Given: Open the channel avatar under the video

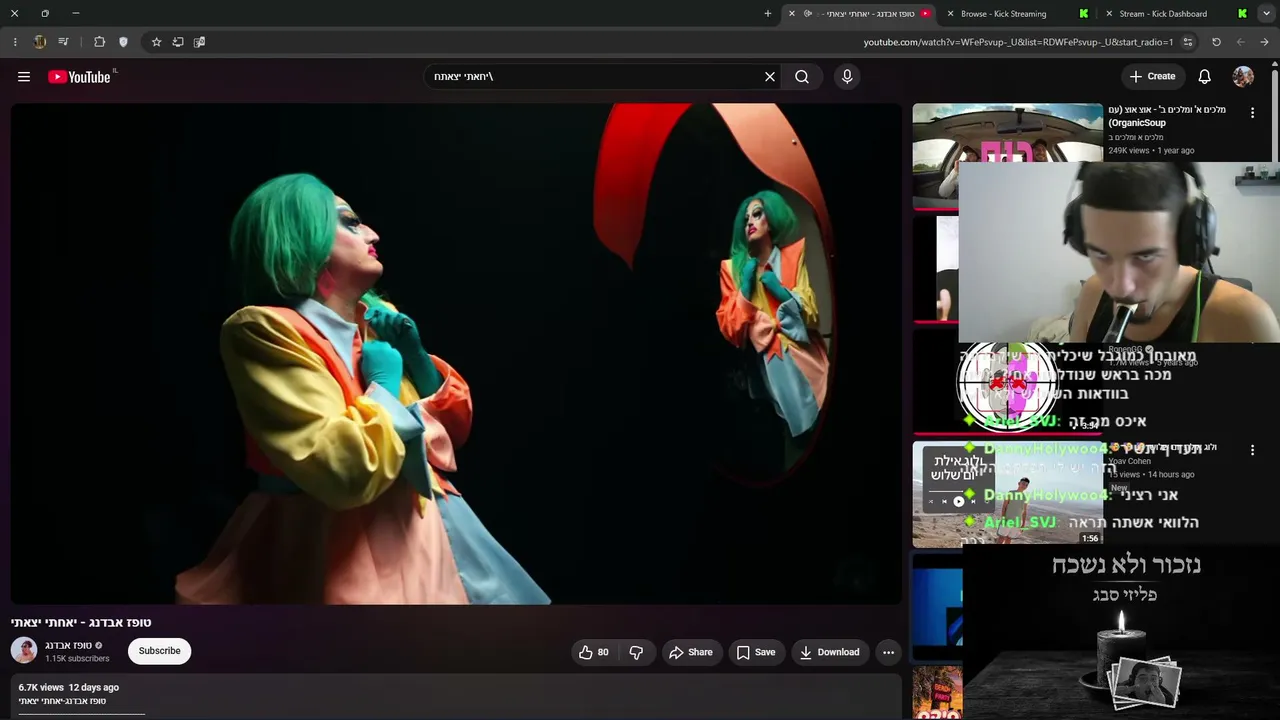Looking at the screenshot, I should pyautogui.click(x=24, y=651).
